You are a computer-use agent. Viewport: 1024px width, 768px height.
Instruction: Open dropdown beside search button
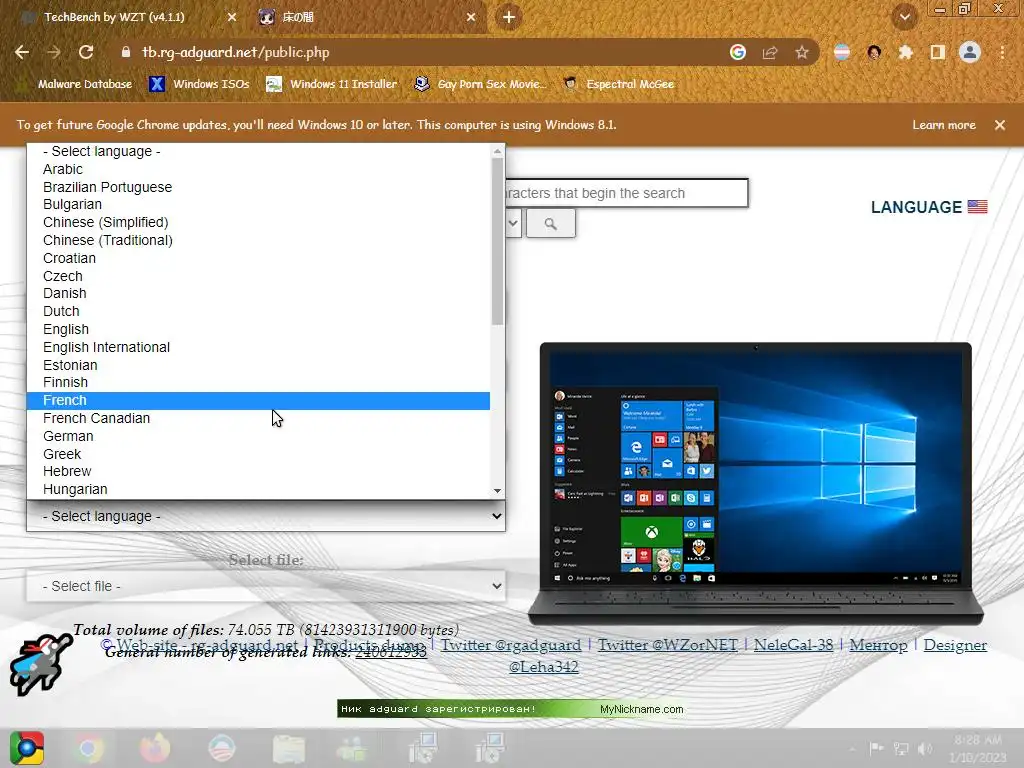(x=513, y=223)
